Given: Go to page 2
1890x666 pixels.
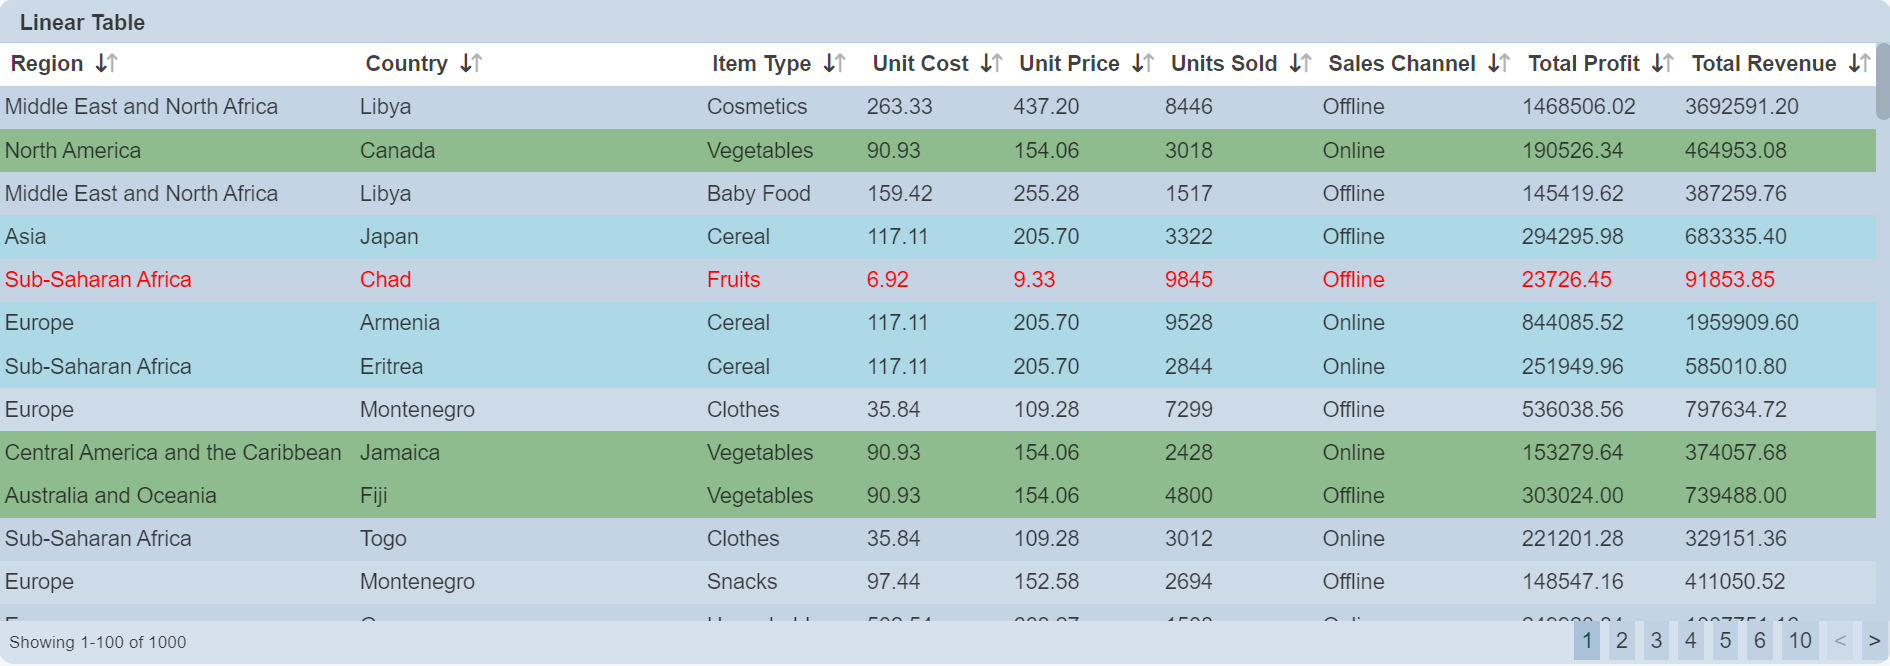Looking at the screenshot, I should tap(1621, 641).
